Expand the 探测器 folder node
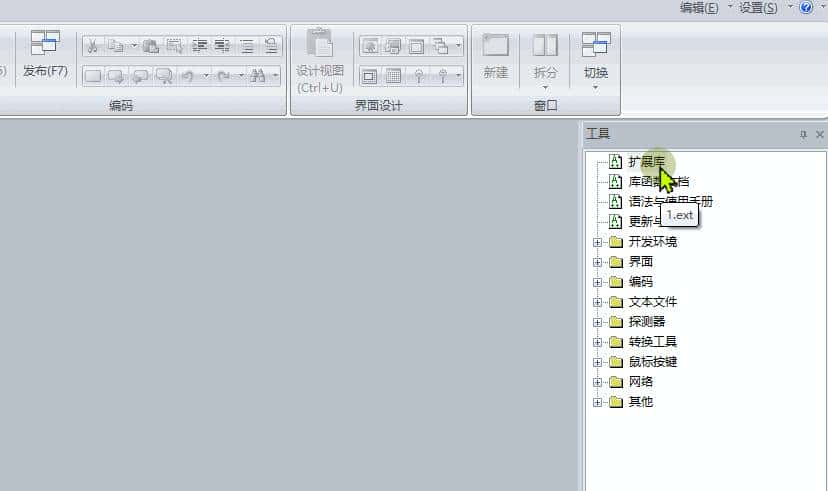Screen dimensions: 828x491 pos(597,323)
